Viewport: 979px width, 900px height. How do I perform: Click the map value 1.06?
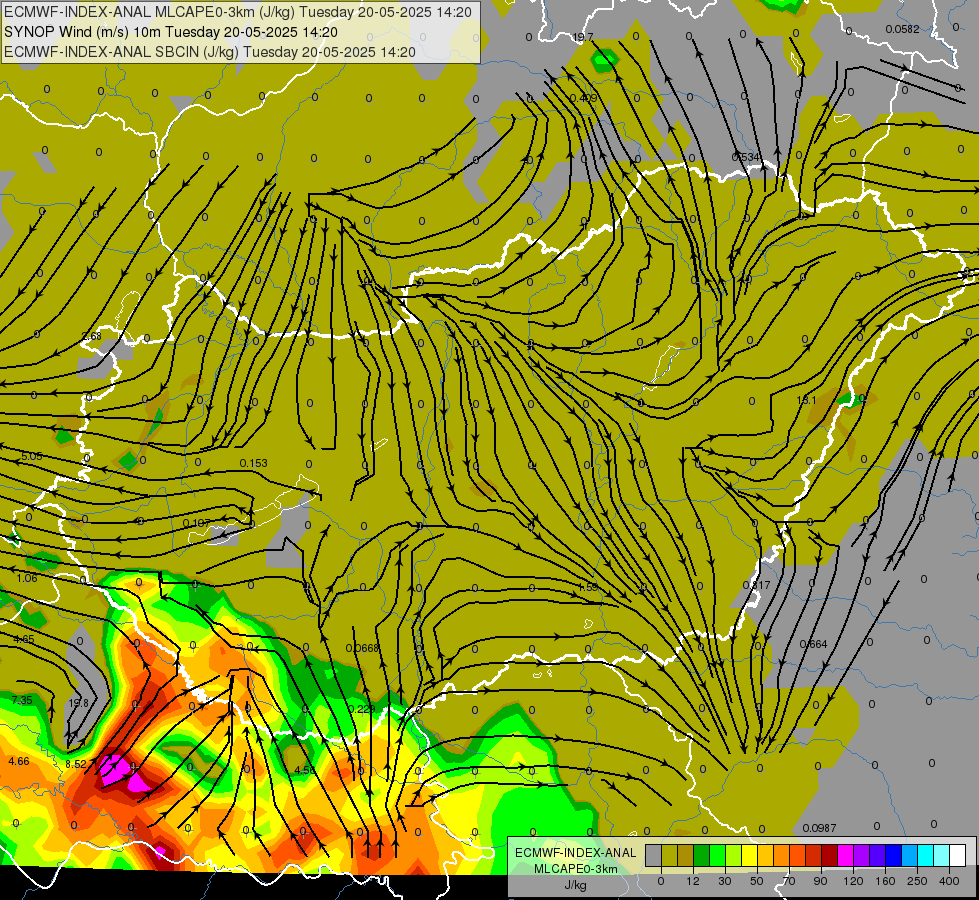(27, 578)
